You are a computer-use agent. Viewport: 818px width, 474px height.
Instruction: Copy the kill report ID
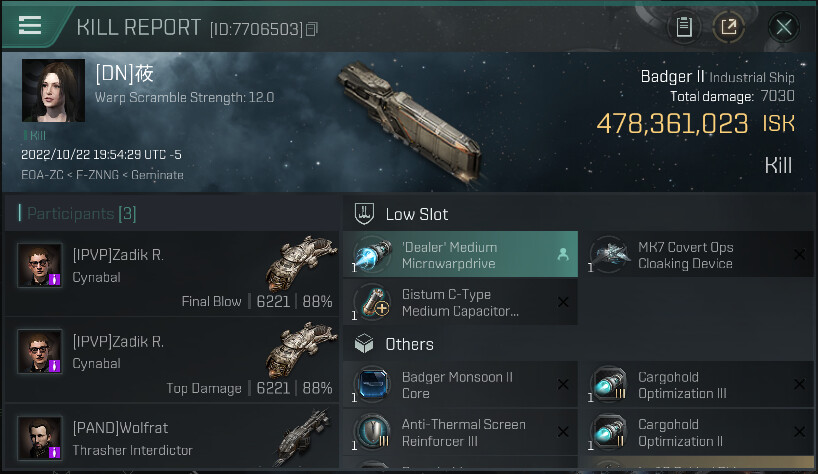312,29
